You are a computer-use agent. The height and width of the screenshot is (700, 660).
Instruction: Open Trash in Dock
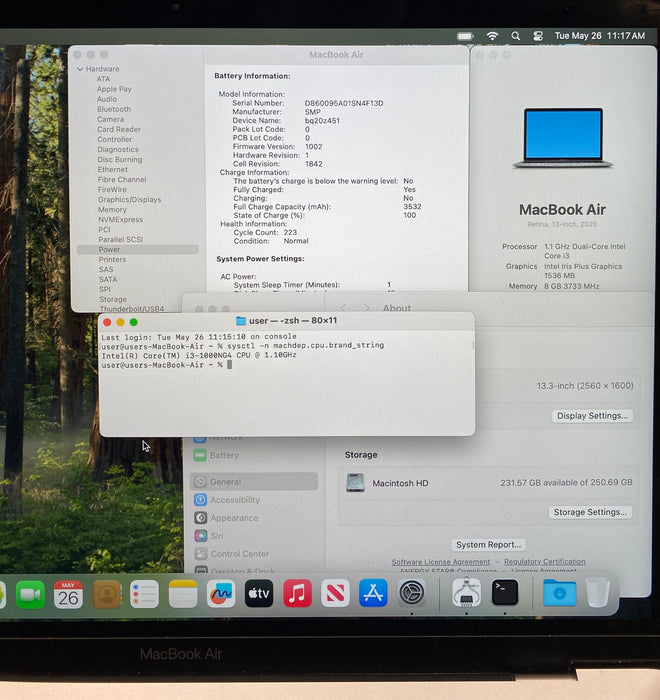tap(598, 592)
